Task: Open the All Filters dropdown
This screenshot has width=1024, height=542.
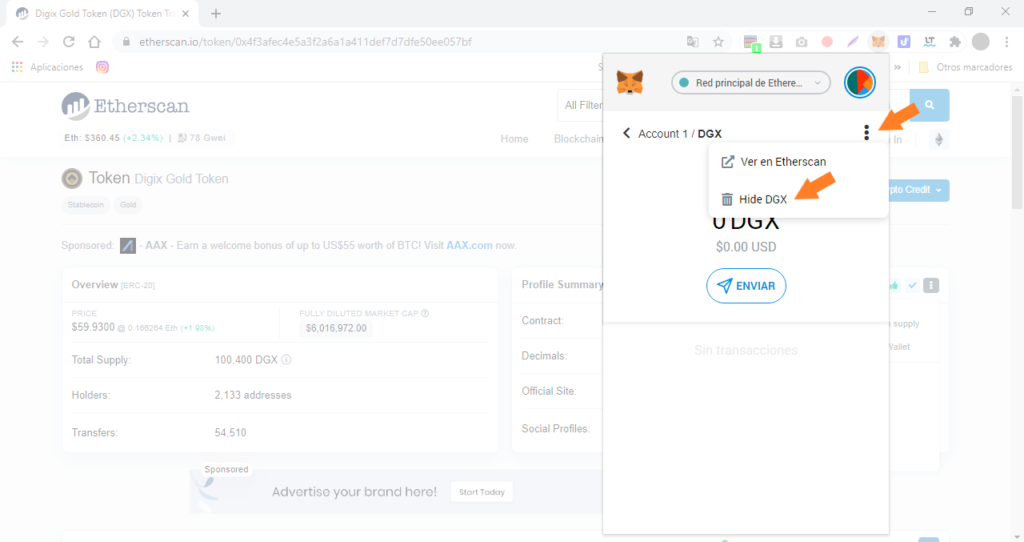Action: 581,105
